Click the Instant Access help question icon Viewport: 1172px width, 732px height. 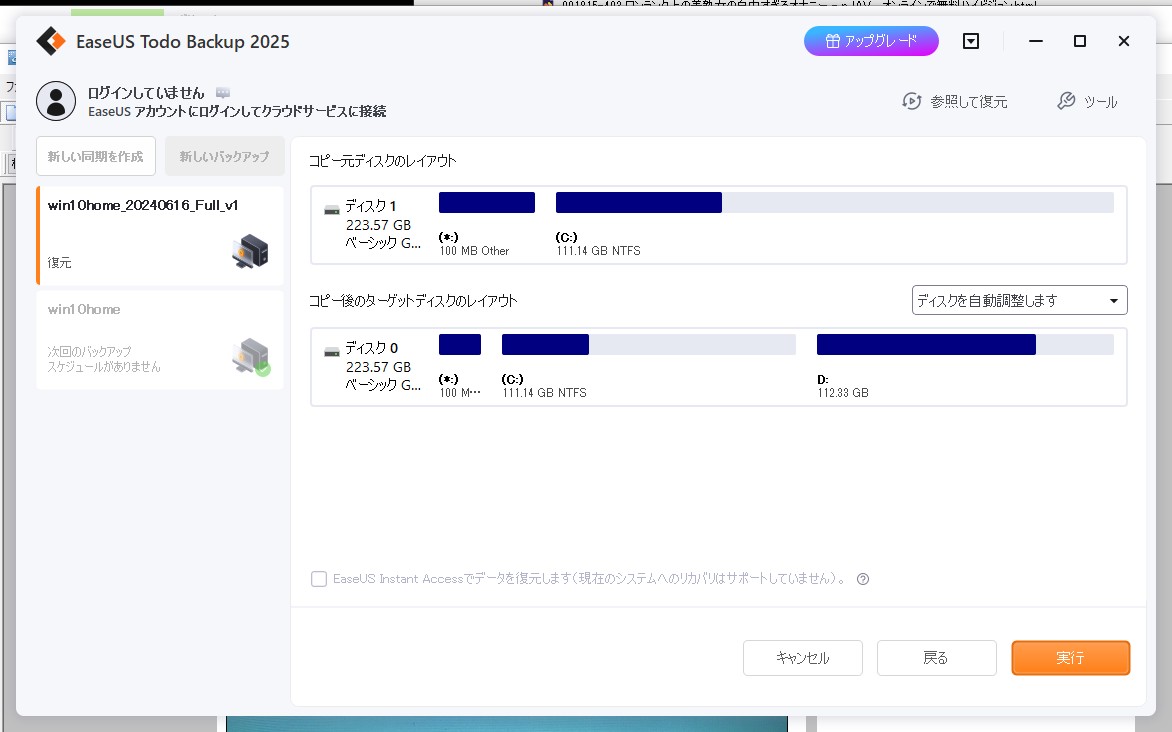coord(863,579)
